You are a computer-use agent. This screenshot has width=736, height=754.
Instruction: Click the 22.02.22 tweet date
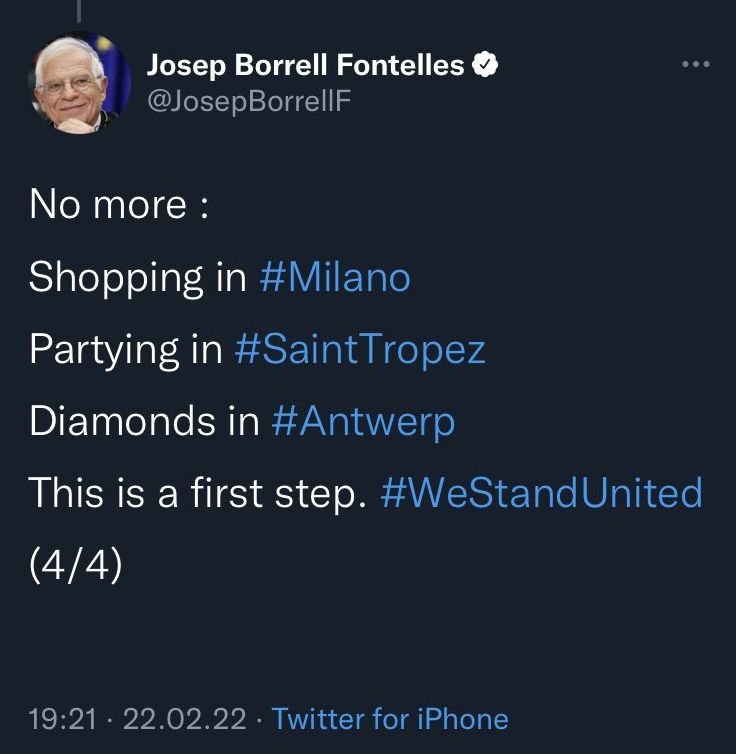coord(186,719)
